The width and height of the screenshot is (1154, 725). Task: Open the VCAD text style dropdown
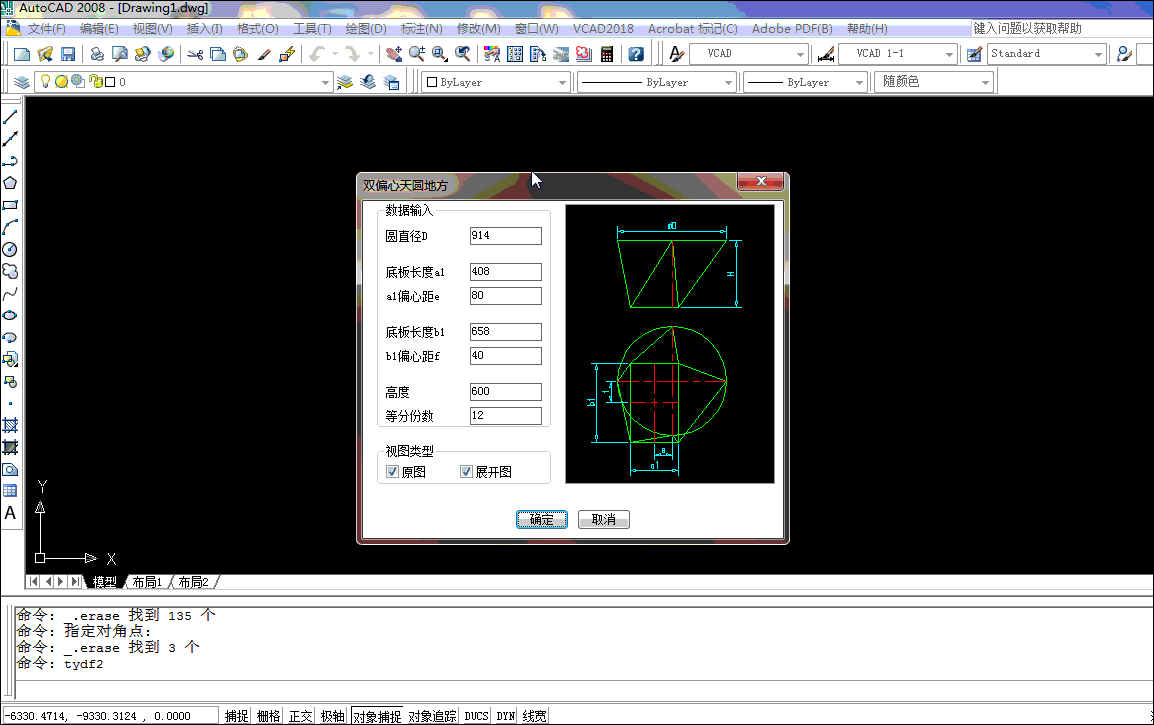(800, 54)
